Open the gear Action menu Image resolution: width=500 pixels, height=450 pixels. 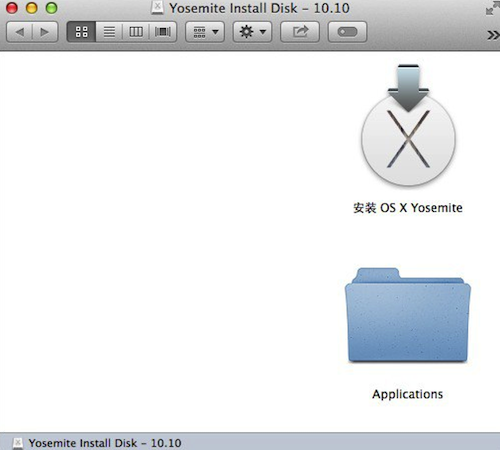pyautogui.click(x=252, y=32)
